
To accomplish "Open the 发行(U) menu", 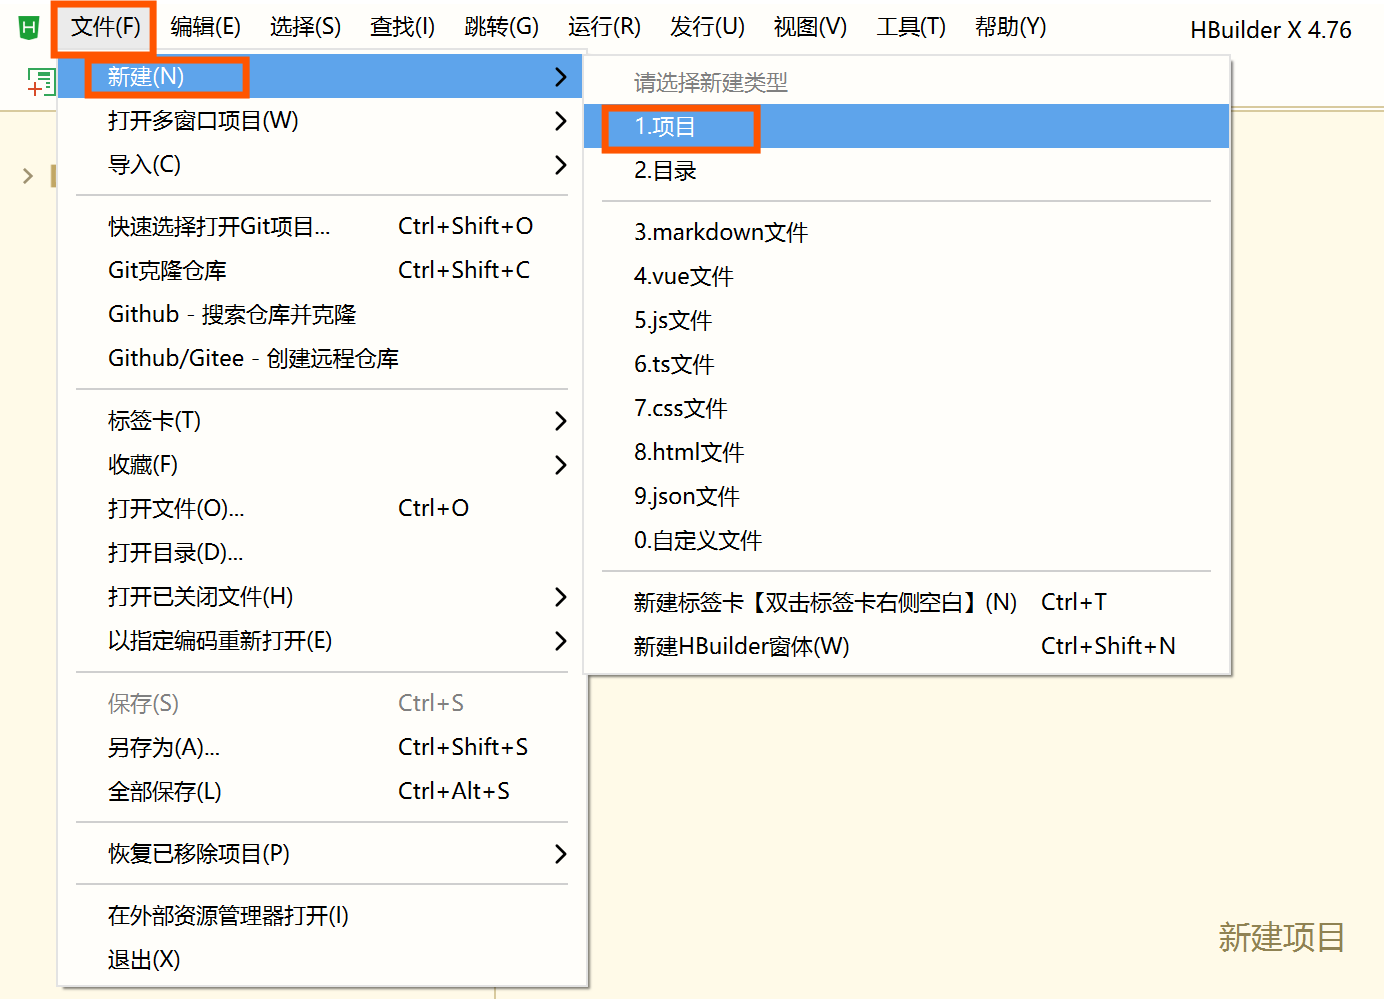I will (707, 27).
